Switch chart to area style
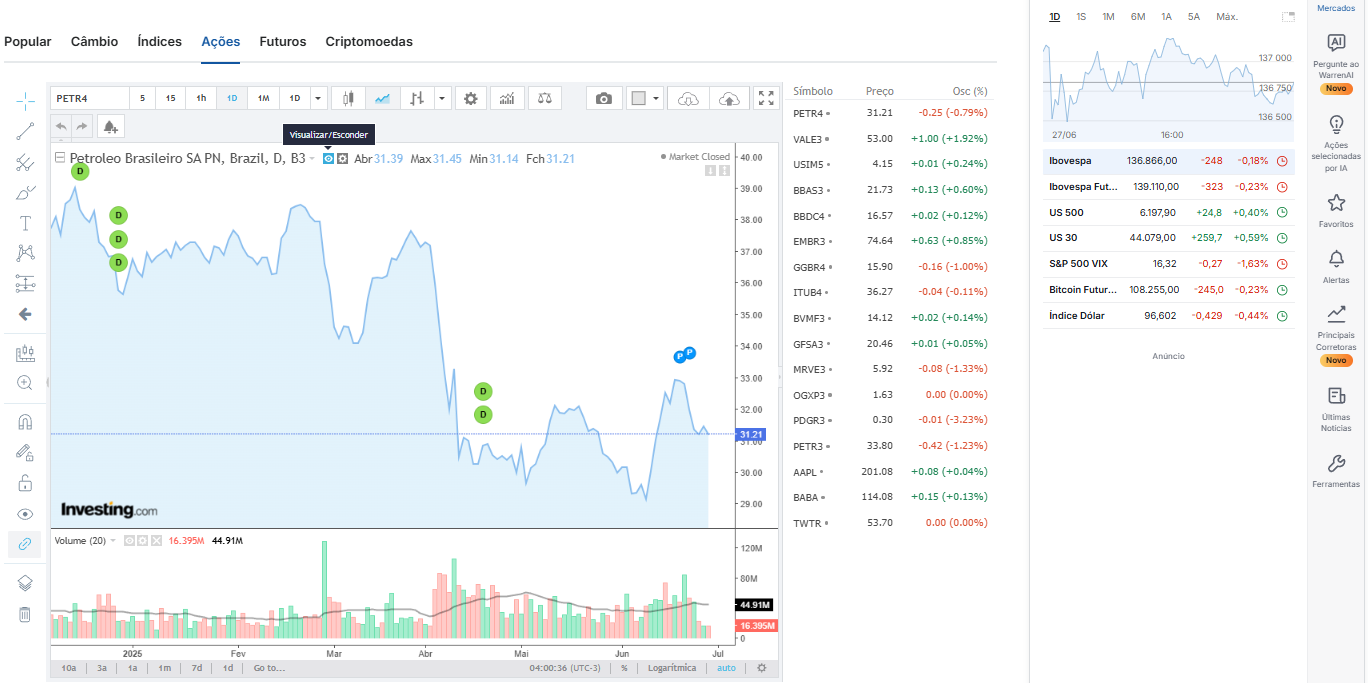 click(x=382, y=98)
